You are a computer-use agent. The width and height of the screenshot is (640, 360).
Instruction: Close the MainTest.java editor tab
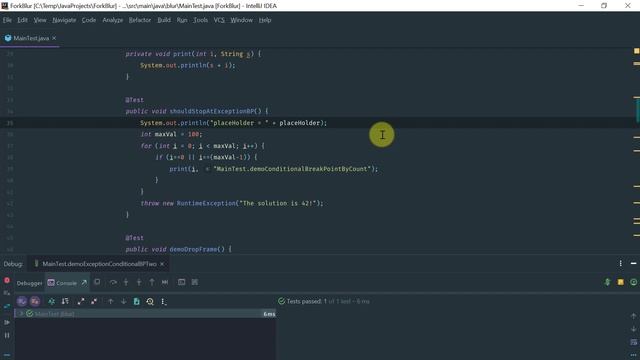[x=54, y=38]
